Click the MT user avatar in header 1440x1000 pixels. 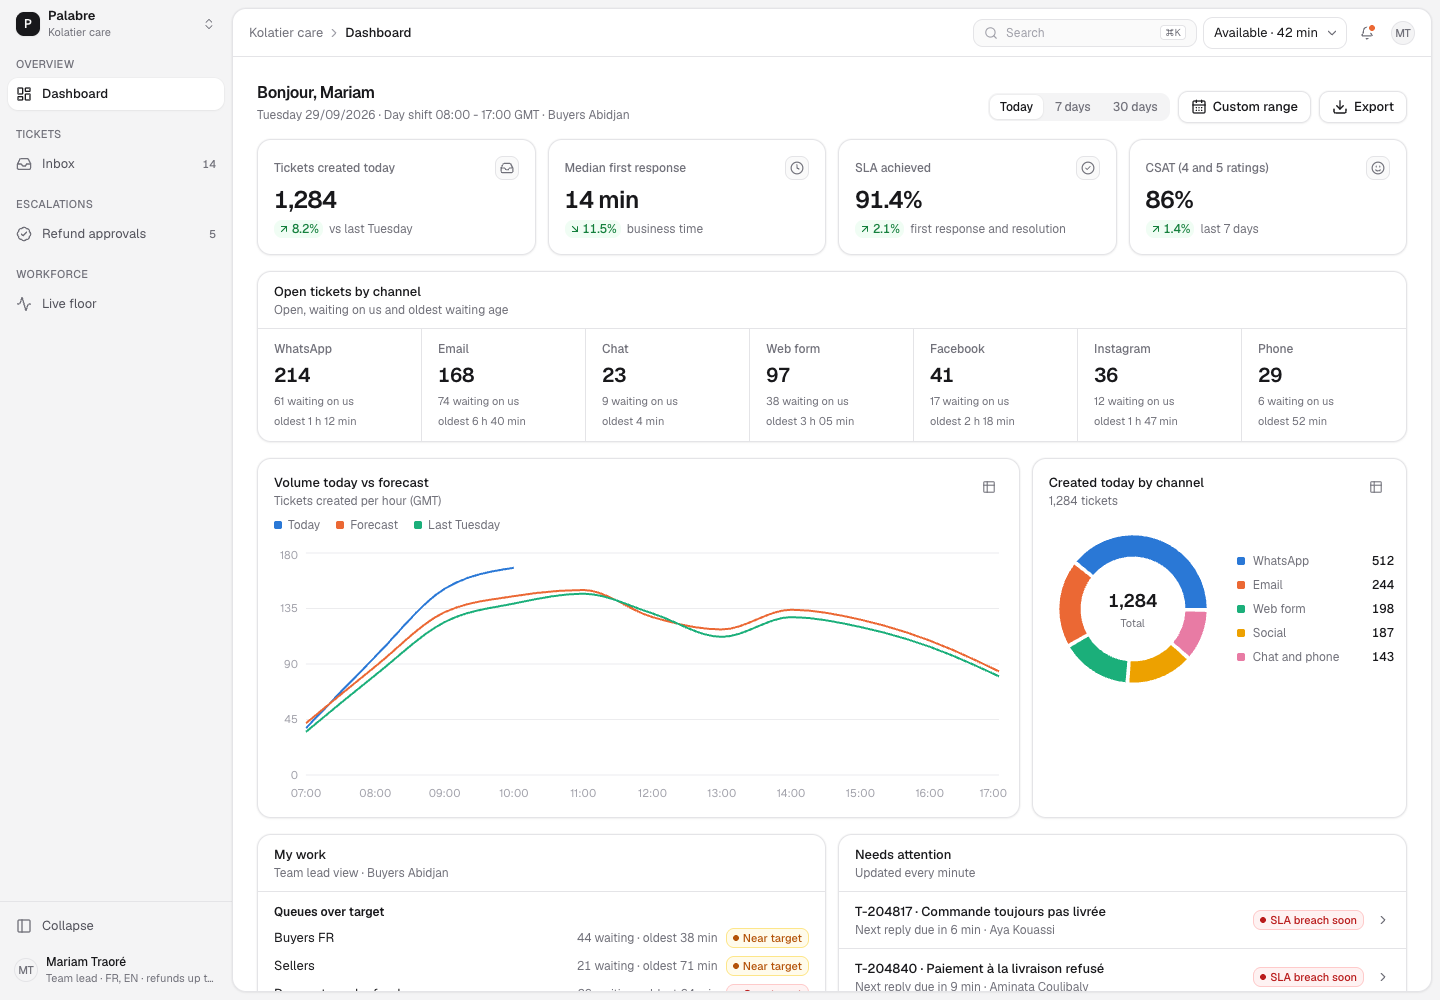[x=1403, y=33]
